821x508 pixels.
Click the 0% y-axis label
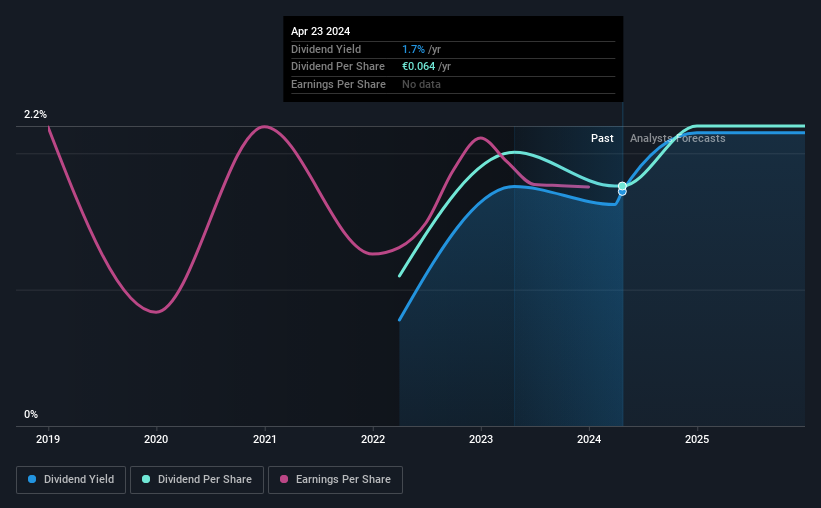[31, 414]
